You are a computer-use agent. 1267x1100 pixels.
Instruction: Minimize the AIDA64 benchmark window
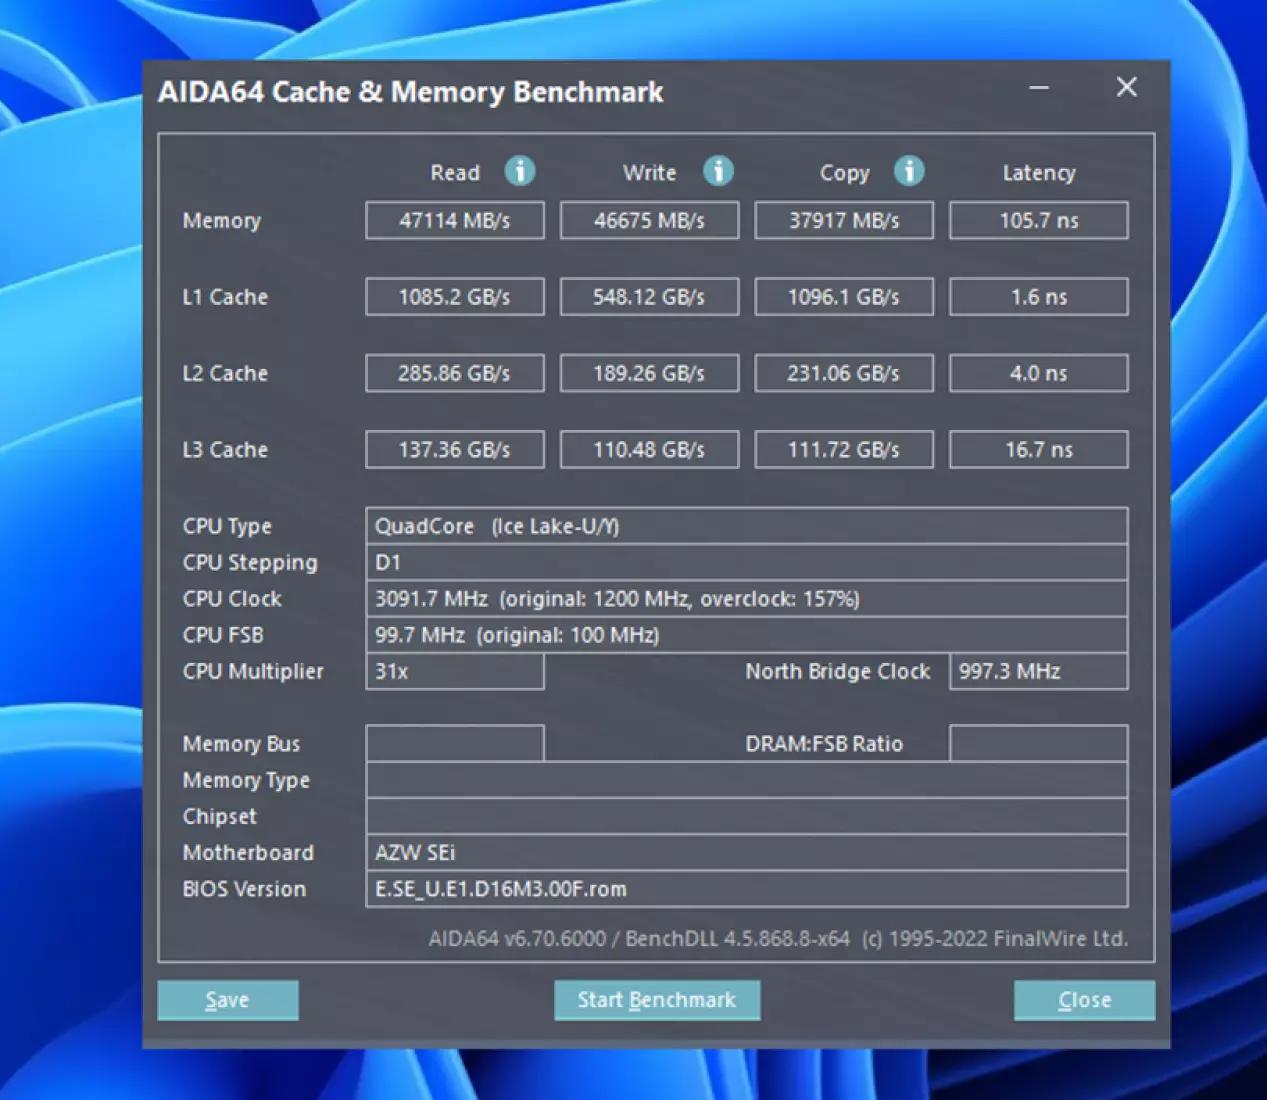(1039, 88)
